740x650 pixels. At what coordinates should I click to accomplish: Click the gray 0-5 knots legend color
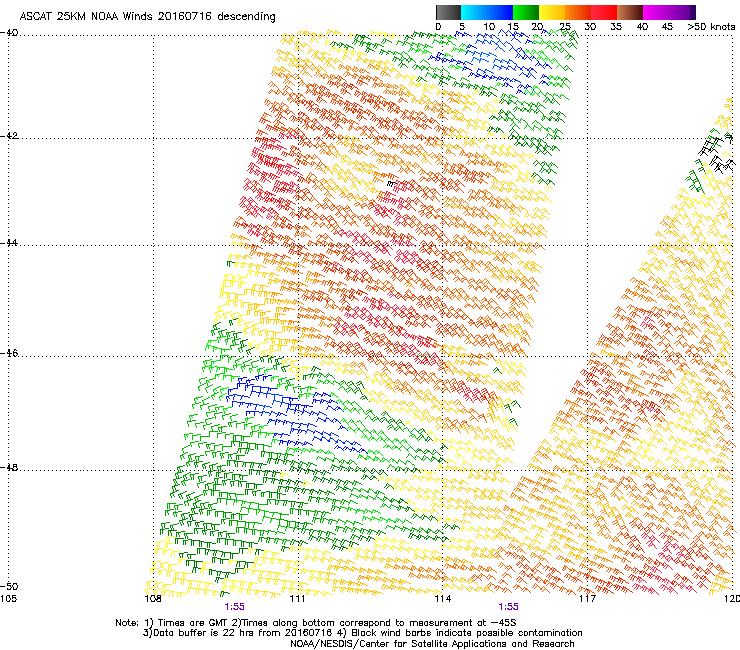click(448, 12)
